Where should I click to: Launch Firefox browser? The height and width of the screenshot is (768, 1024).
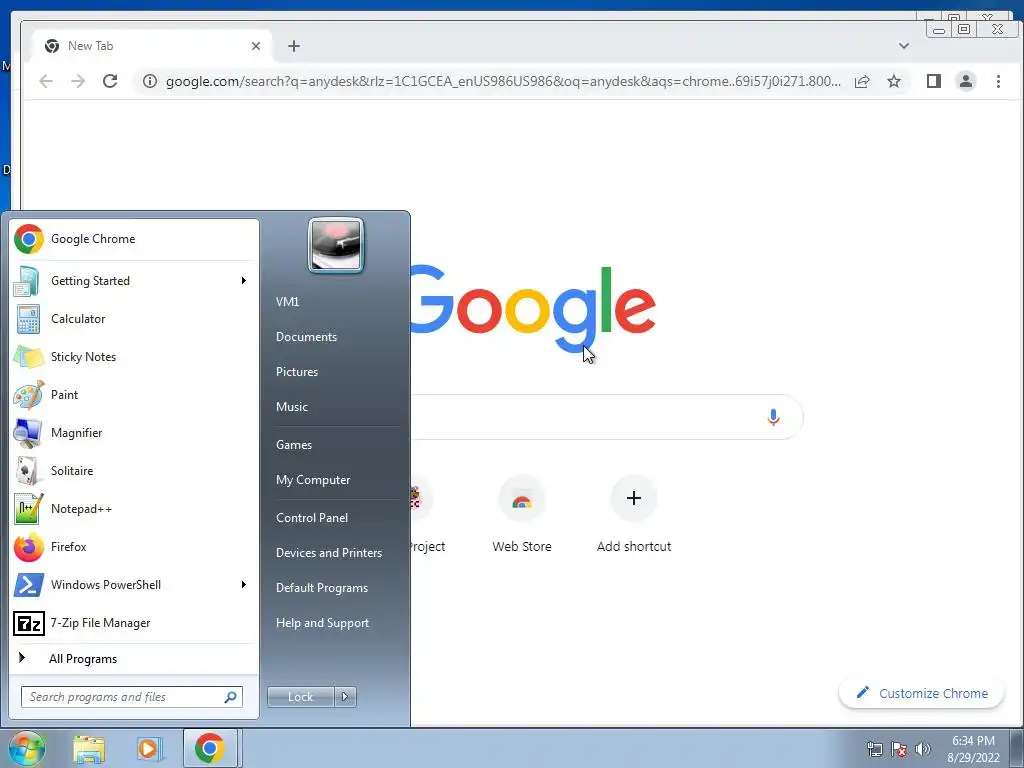coord(134,547)
